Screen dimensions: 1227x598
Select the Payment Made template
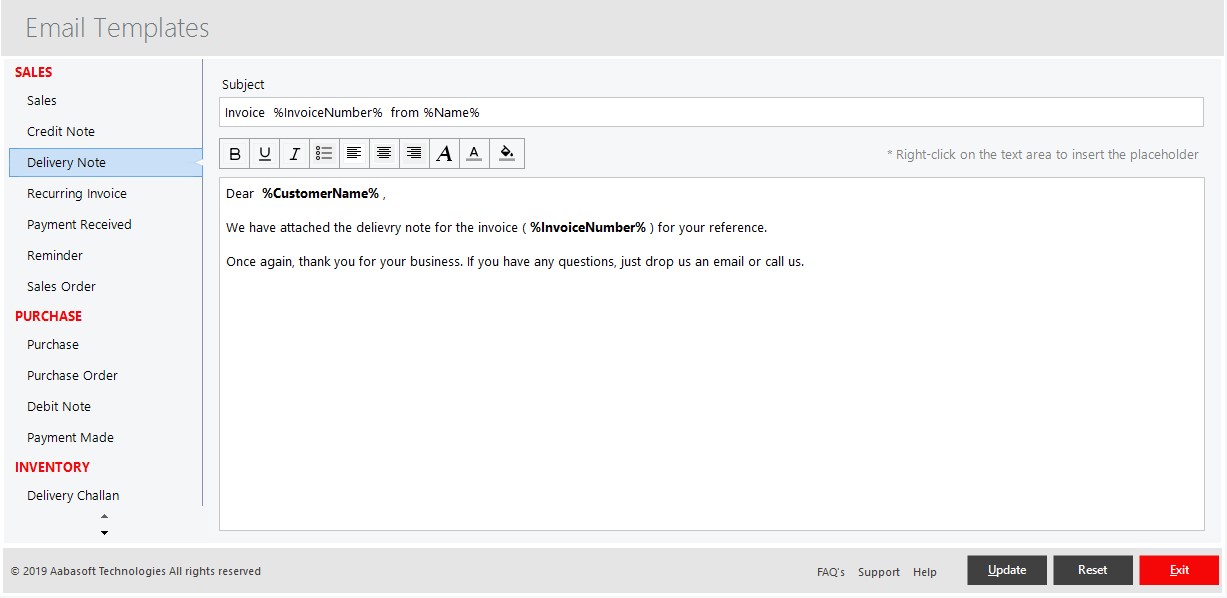(70, 437)
